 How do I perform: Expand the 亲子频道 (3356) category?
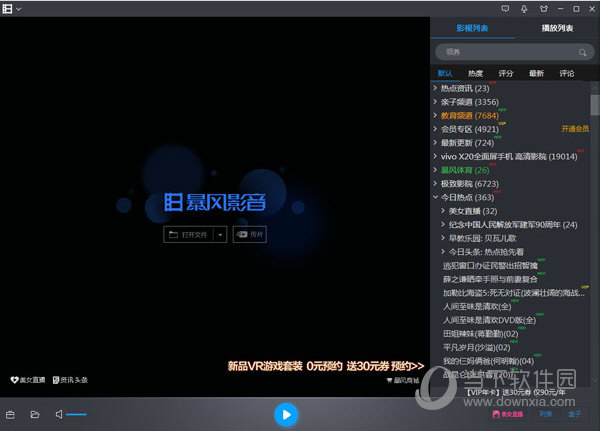coord(435,102)
